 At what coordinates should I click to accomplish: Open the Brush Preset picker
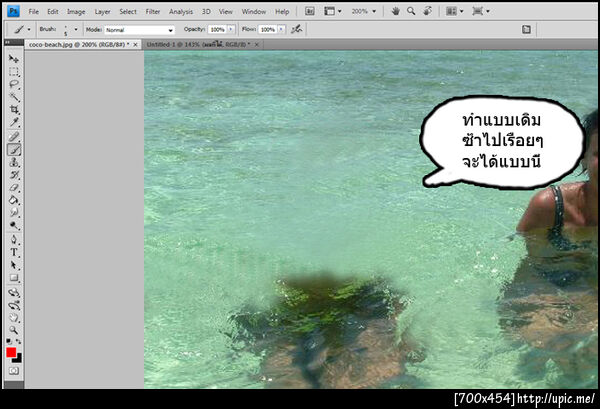(x=70, y=29)
